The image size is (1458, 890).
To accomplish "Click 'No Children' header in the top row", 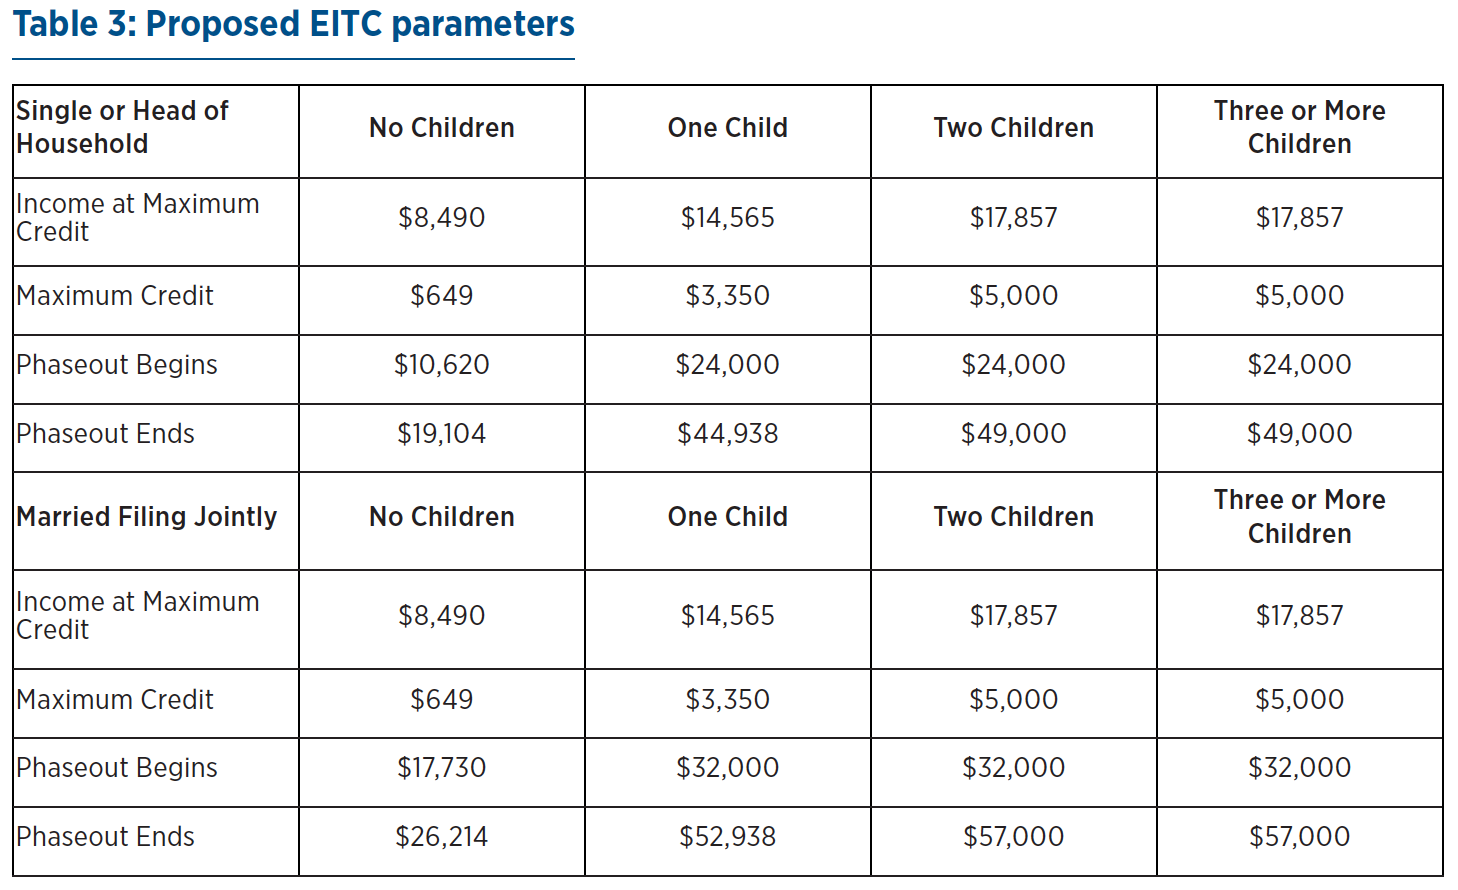I will coord(441,128).
